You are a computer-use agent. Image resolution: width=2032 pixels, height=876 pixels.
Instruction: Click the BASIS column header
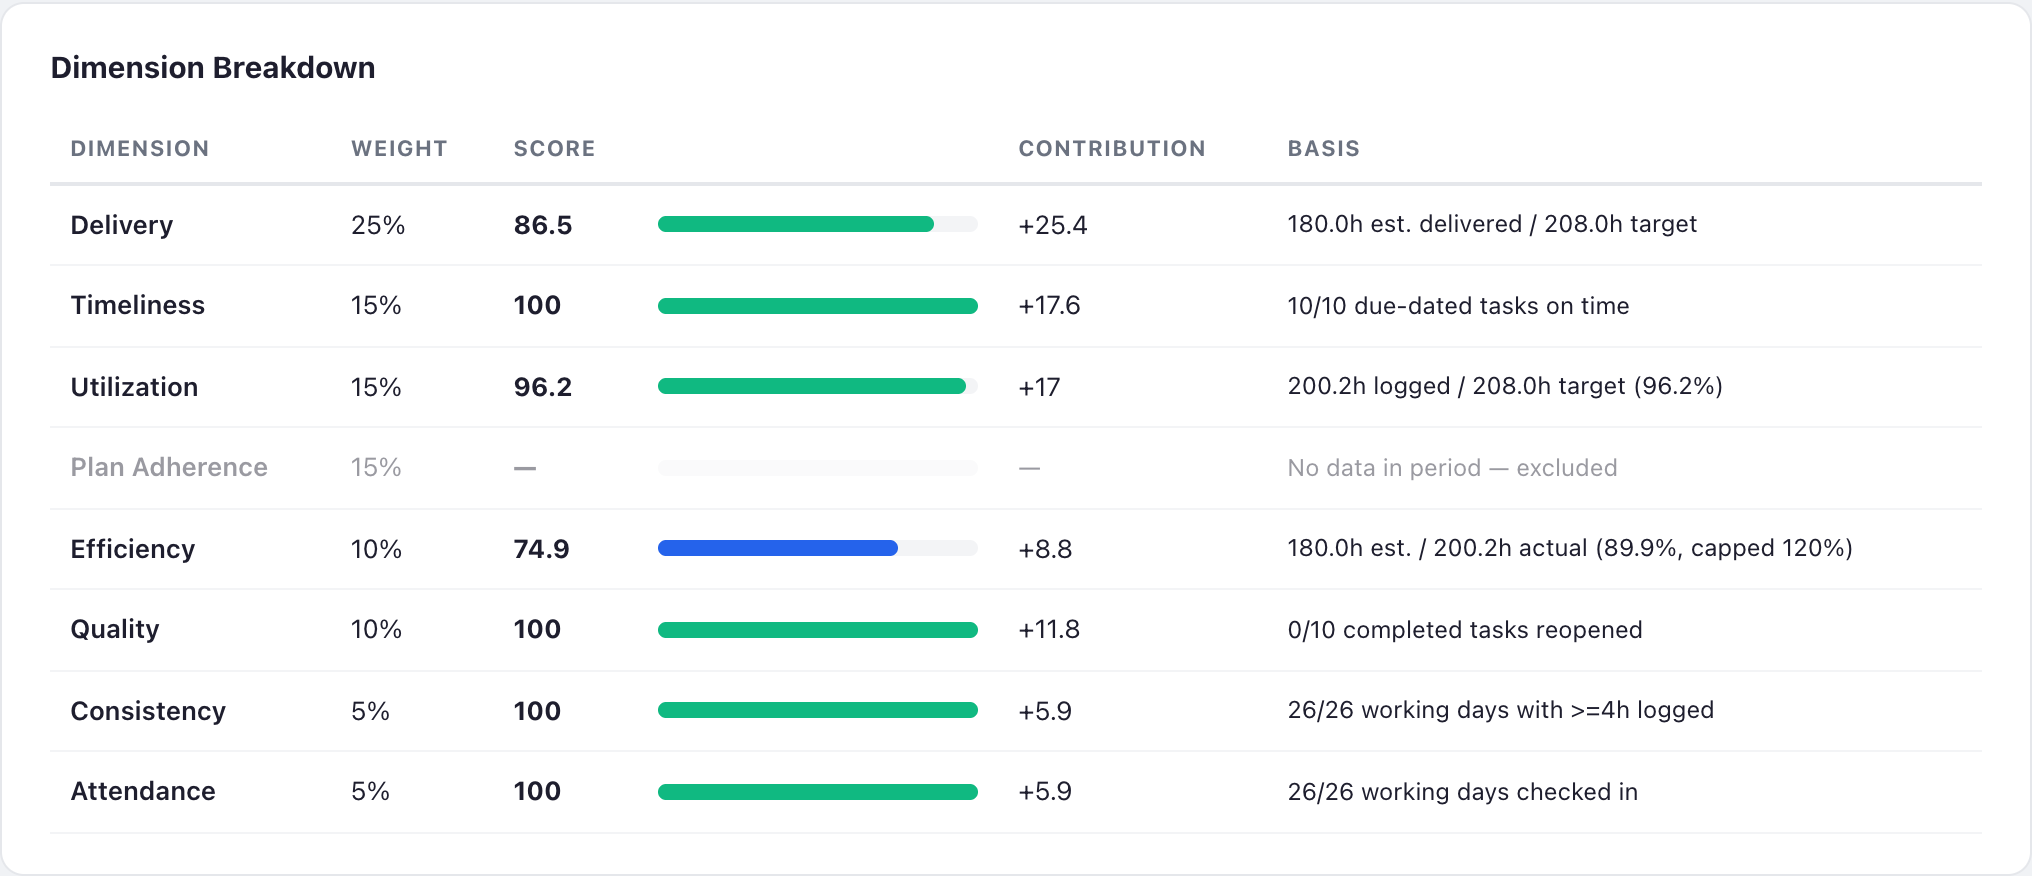(x=1324, y=149)
